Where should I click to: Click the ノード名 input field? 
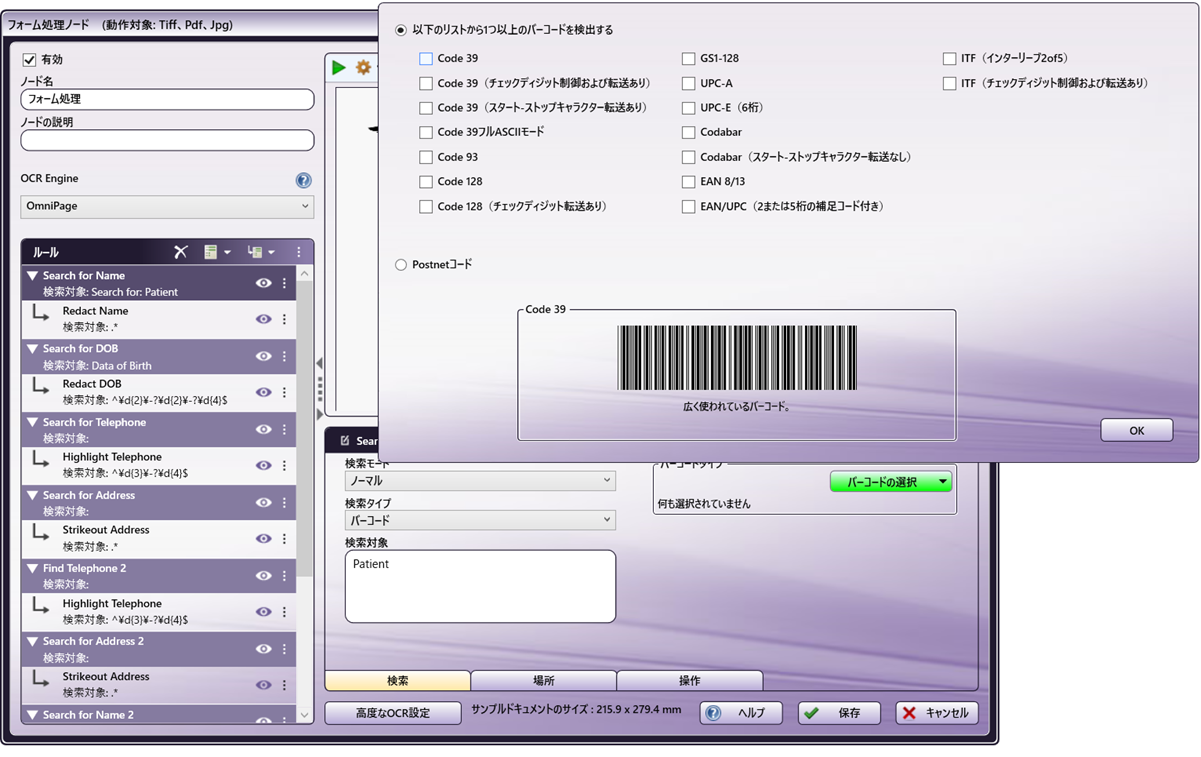point(167,100)
